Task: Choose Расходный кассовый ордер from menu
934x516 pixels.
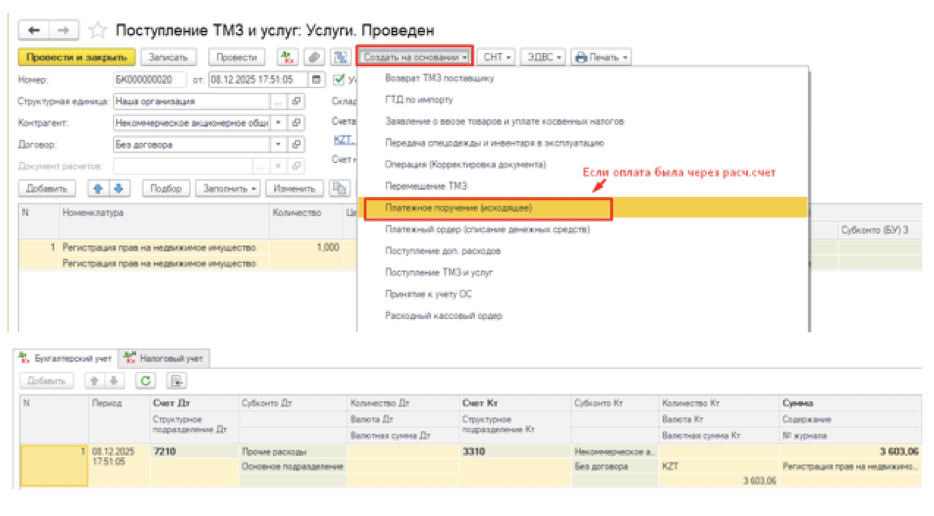Action: click(x=444, y=316)
